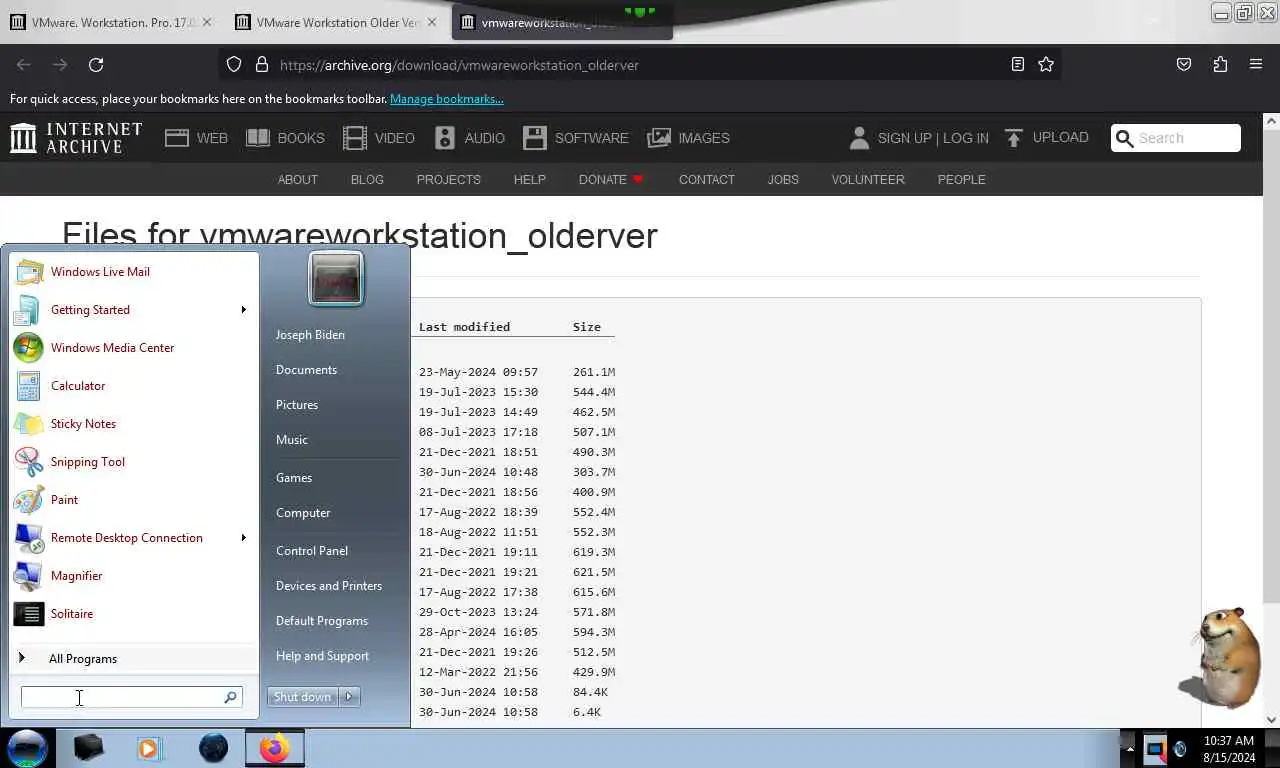Open Control Panel from Start menu

tap(312, 551)
